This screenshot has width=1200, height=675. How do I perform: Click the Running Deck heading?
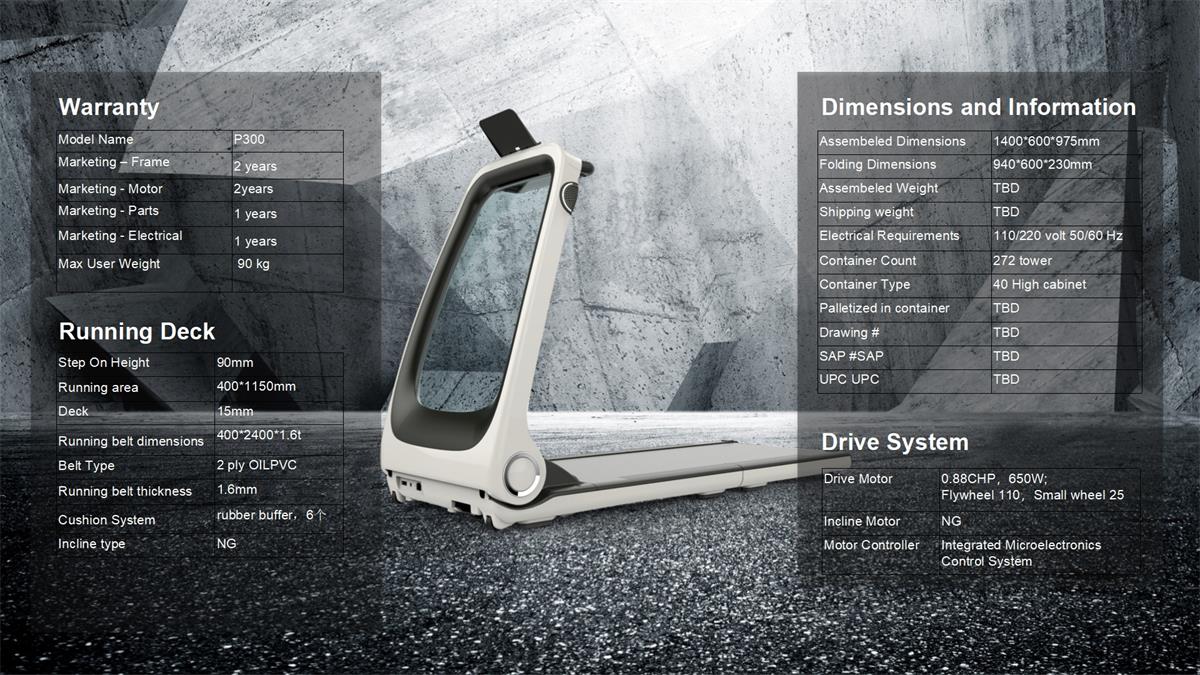pos(136,332)
